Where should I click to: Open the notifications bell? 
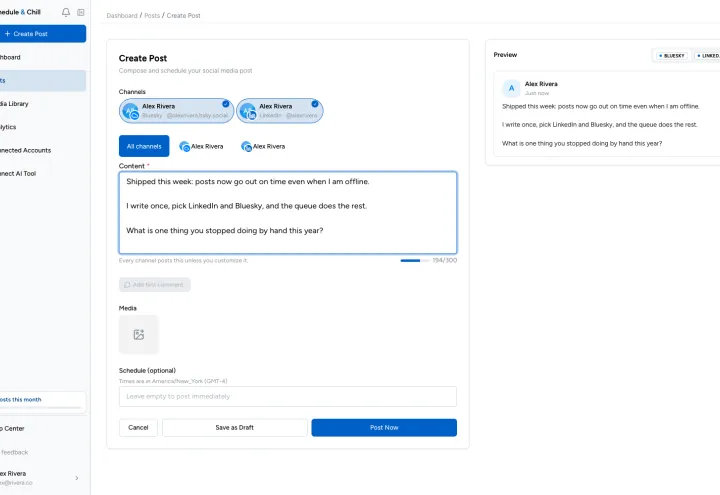66,12
